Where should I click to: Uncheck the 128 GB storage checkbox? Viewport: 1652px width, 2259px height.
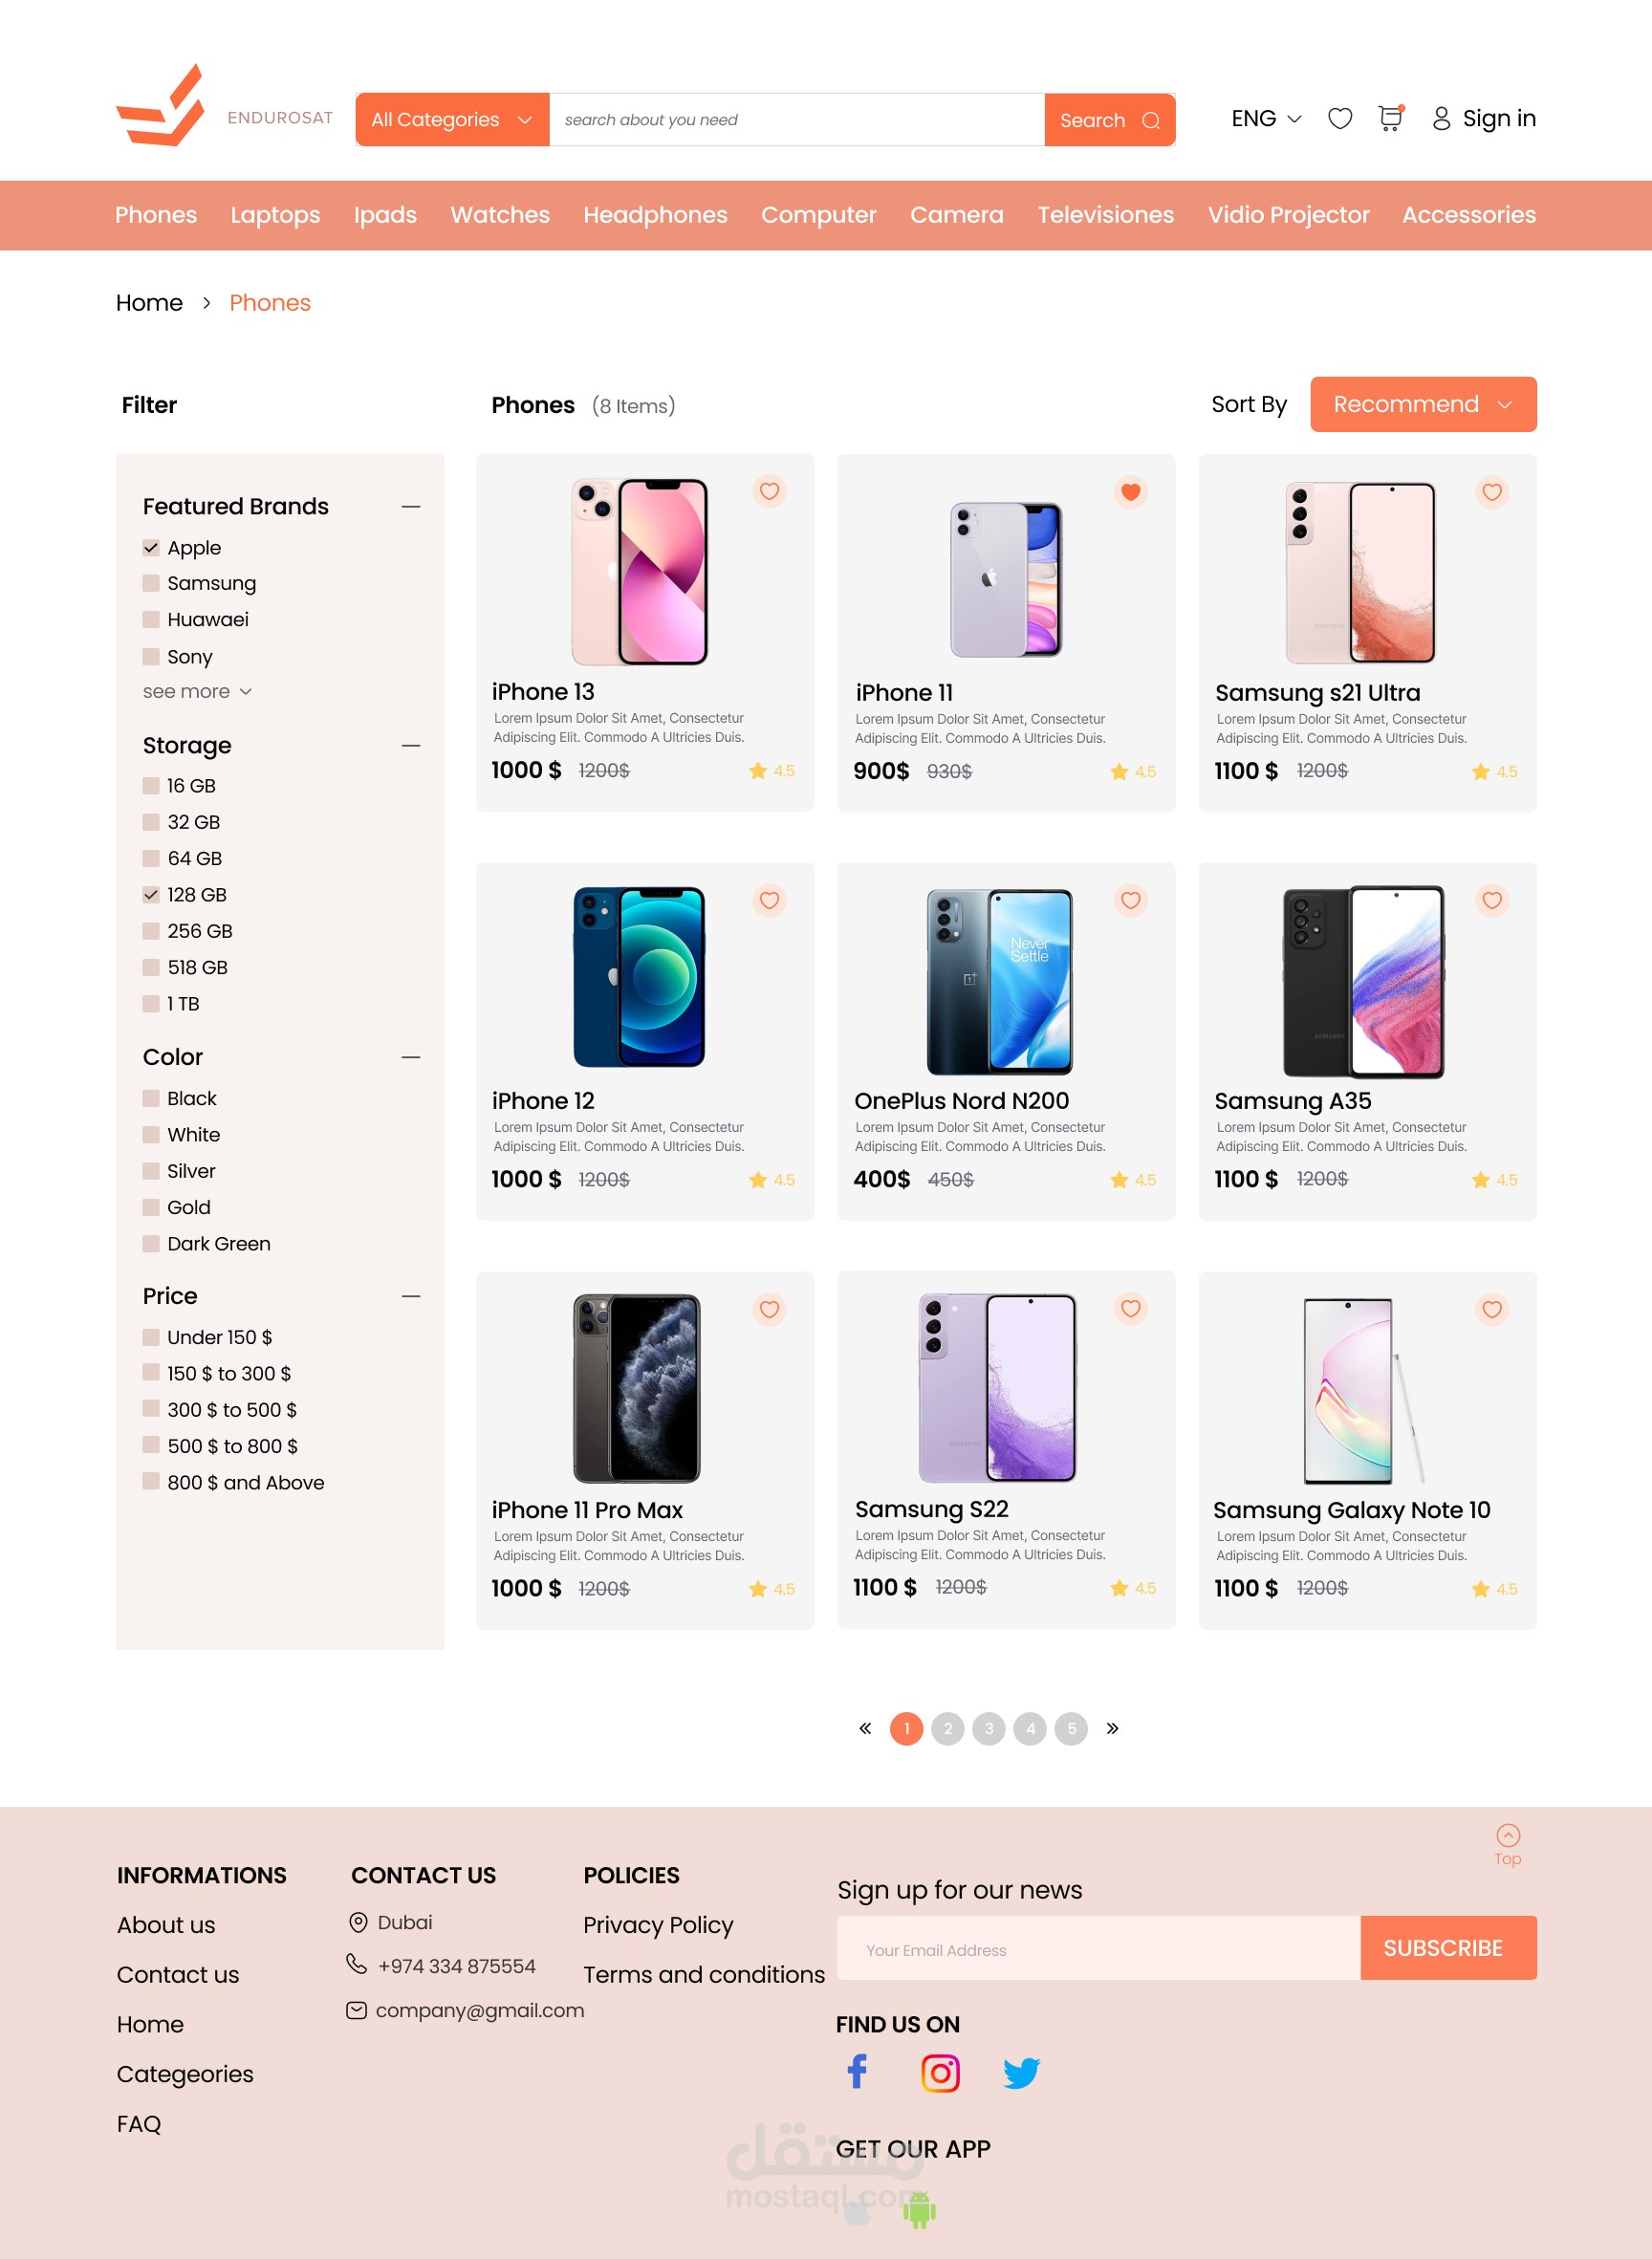(151, 894)
